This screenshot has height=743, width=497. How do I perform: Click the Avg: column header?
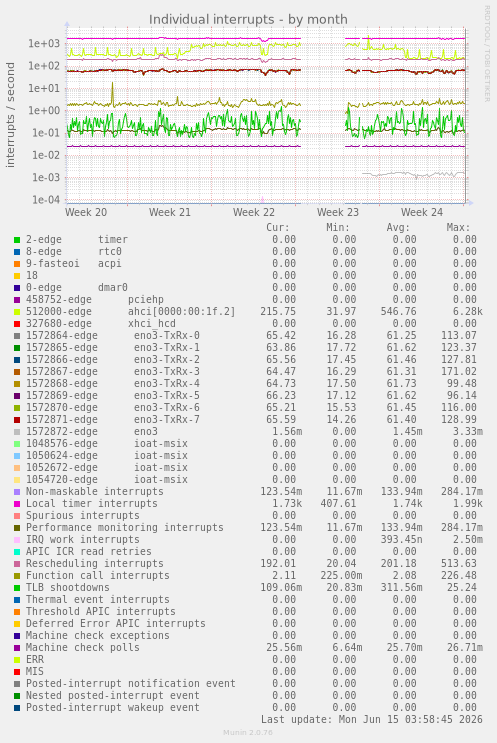(398, 227)
